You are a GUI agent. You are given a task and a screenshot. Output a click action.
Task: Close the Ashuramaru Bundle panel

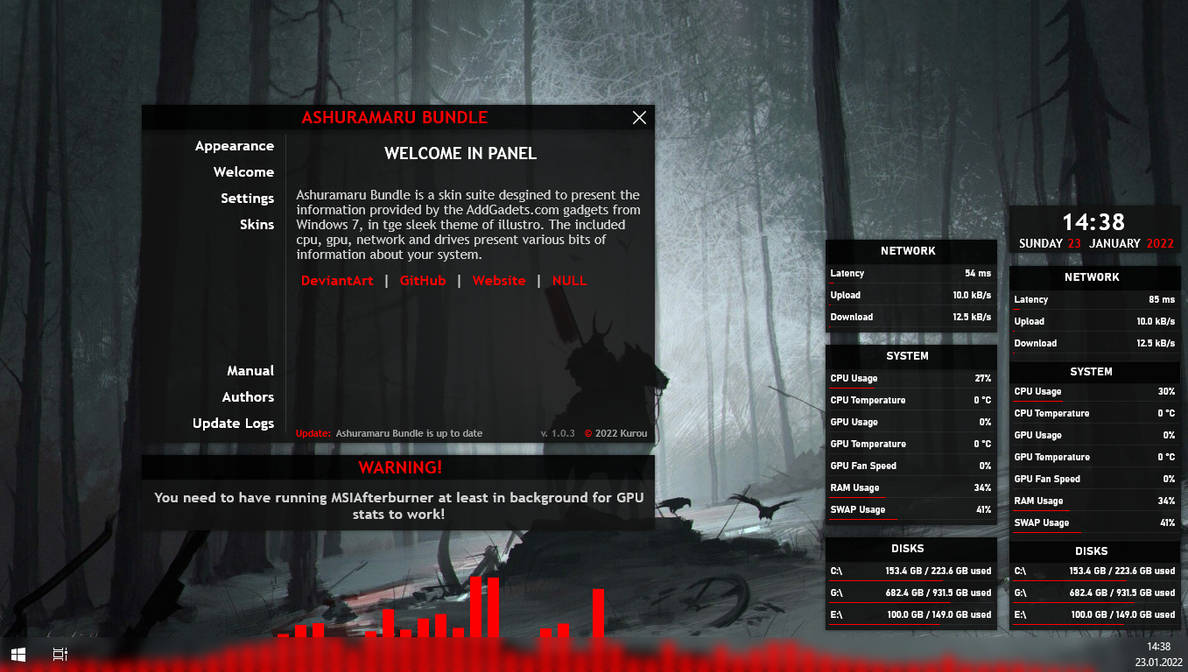tap(639, 118)
